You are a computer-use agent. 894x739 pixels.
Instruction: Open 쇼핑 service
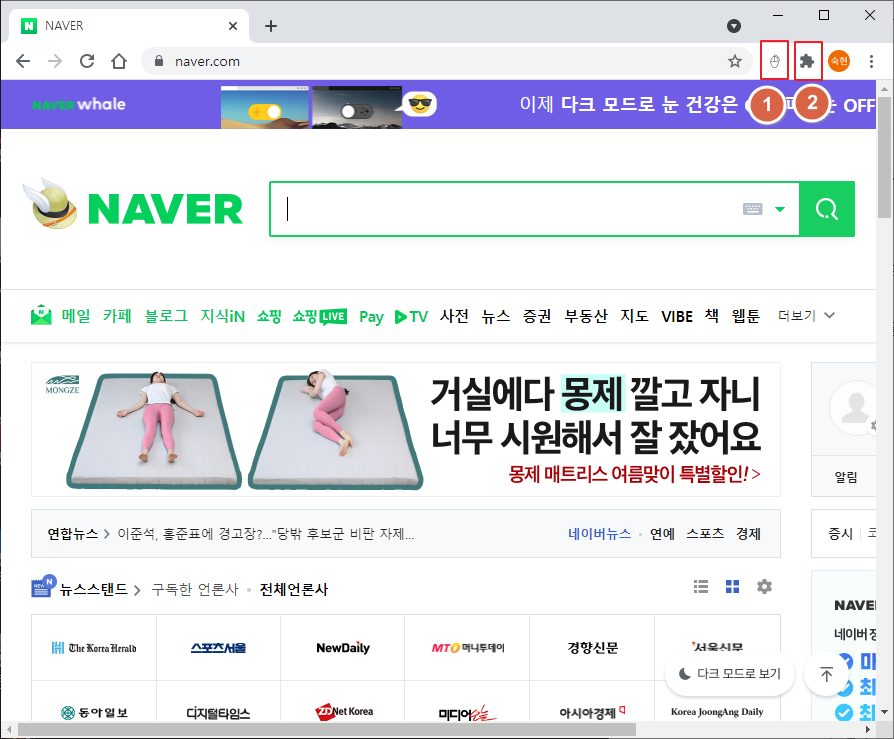click(269, 316)
